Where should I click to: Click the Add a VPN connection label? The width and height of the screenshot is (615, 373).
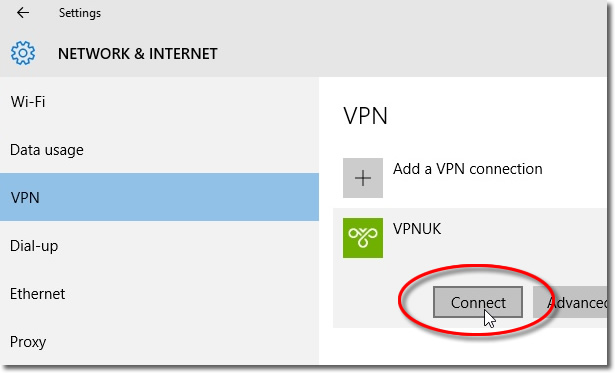[x=468, y=169]
